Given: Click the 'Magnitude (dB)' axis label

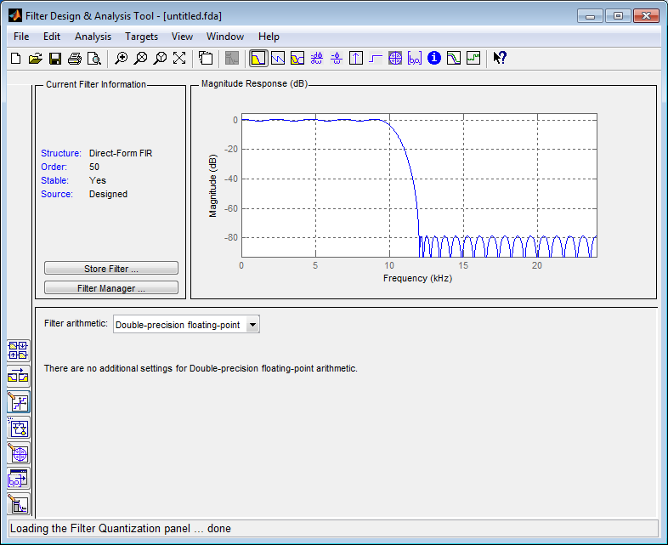Looking at the screenshot, I should [213, 186].
